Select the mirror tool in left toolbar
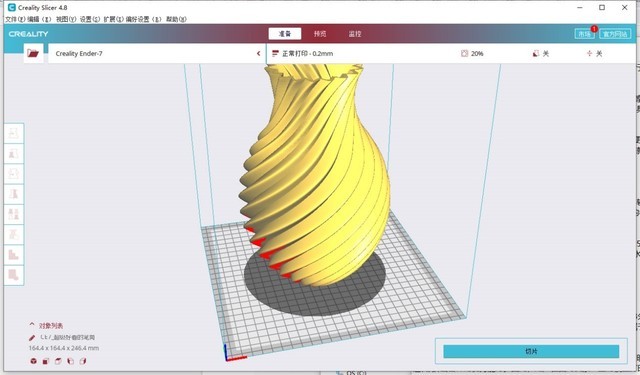640x375 pixels. point(13,194)
